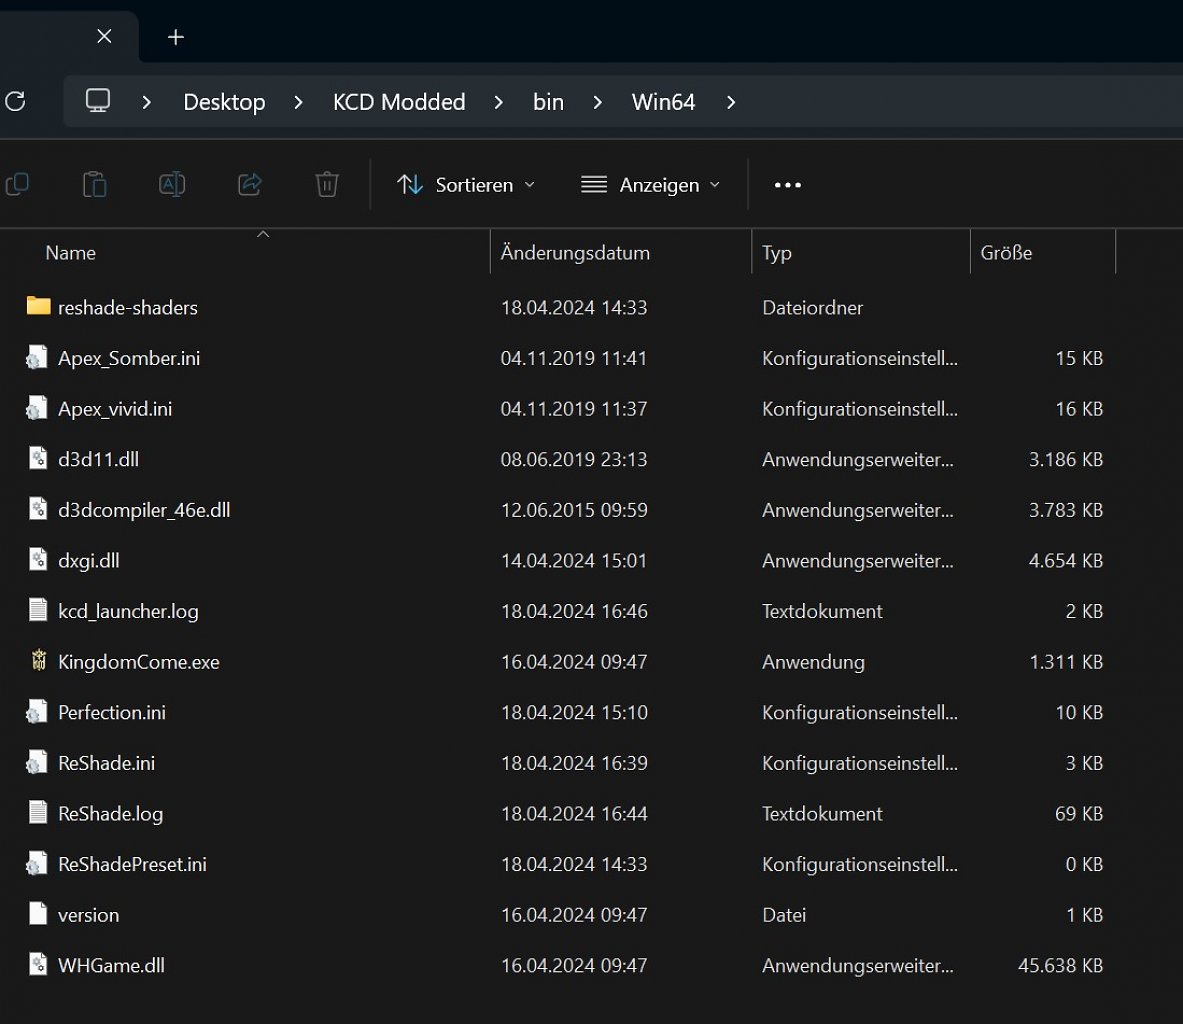Select KingdomCome.exe file name
The height and width of the screenshot is (1024, 1183).
pos(139,661)
